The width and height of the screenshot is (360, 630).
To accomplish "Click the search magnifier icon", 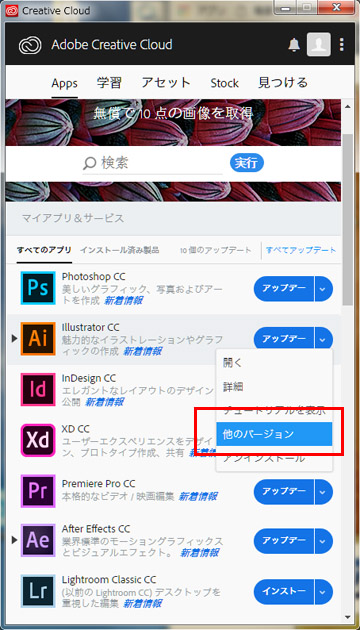I will tap(90, 163).
